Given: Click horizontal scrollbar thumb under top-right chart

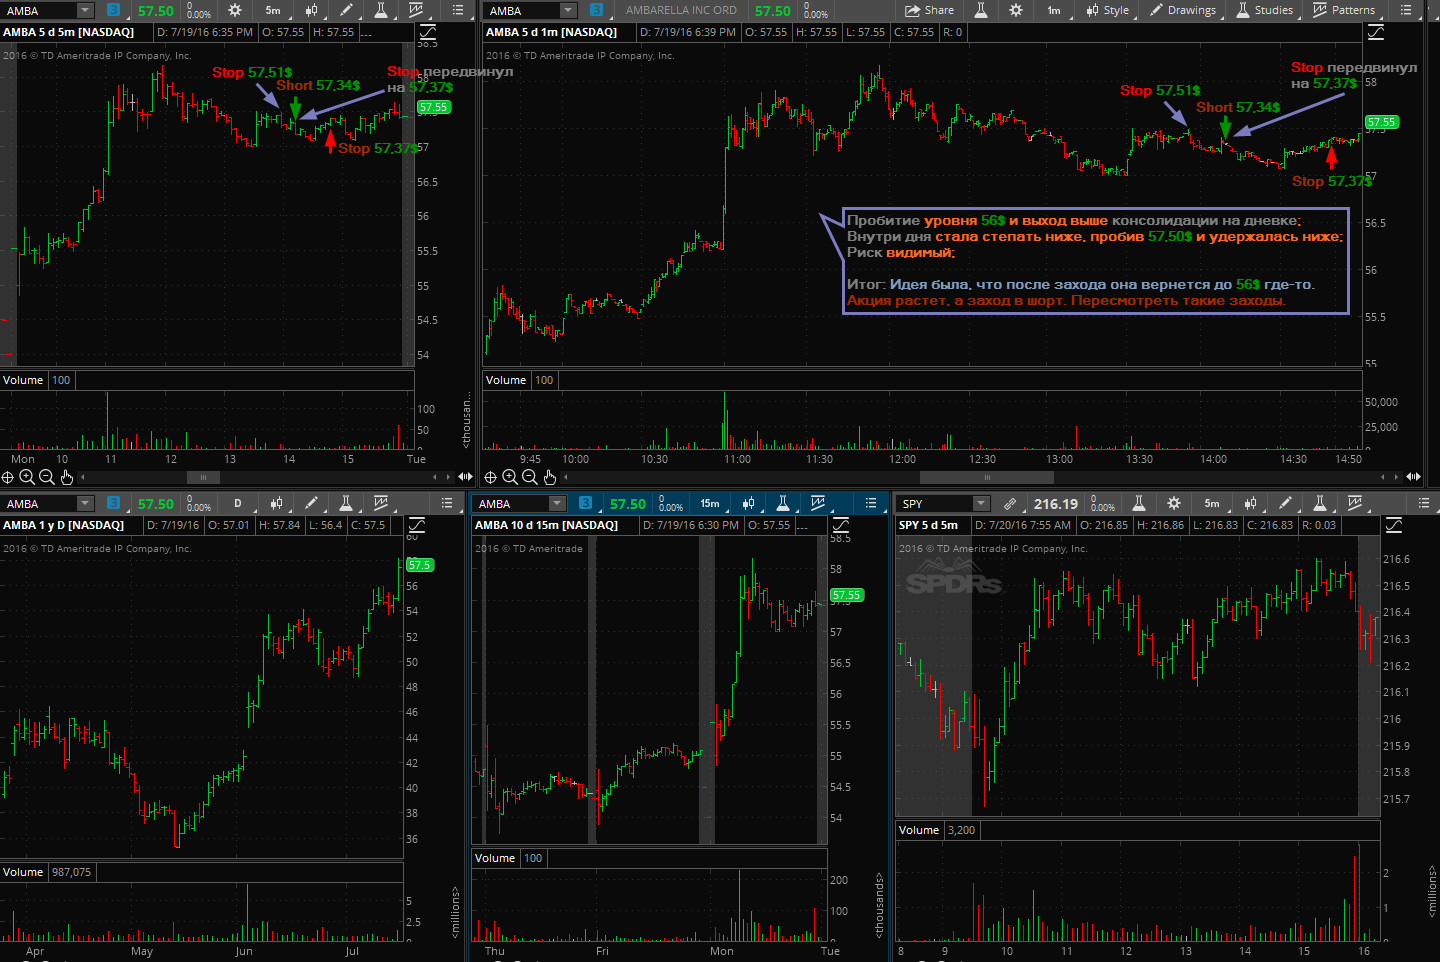Looking at the screenshot, I should 987,477.
